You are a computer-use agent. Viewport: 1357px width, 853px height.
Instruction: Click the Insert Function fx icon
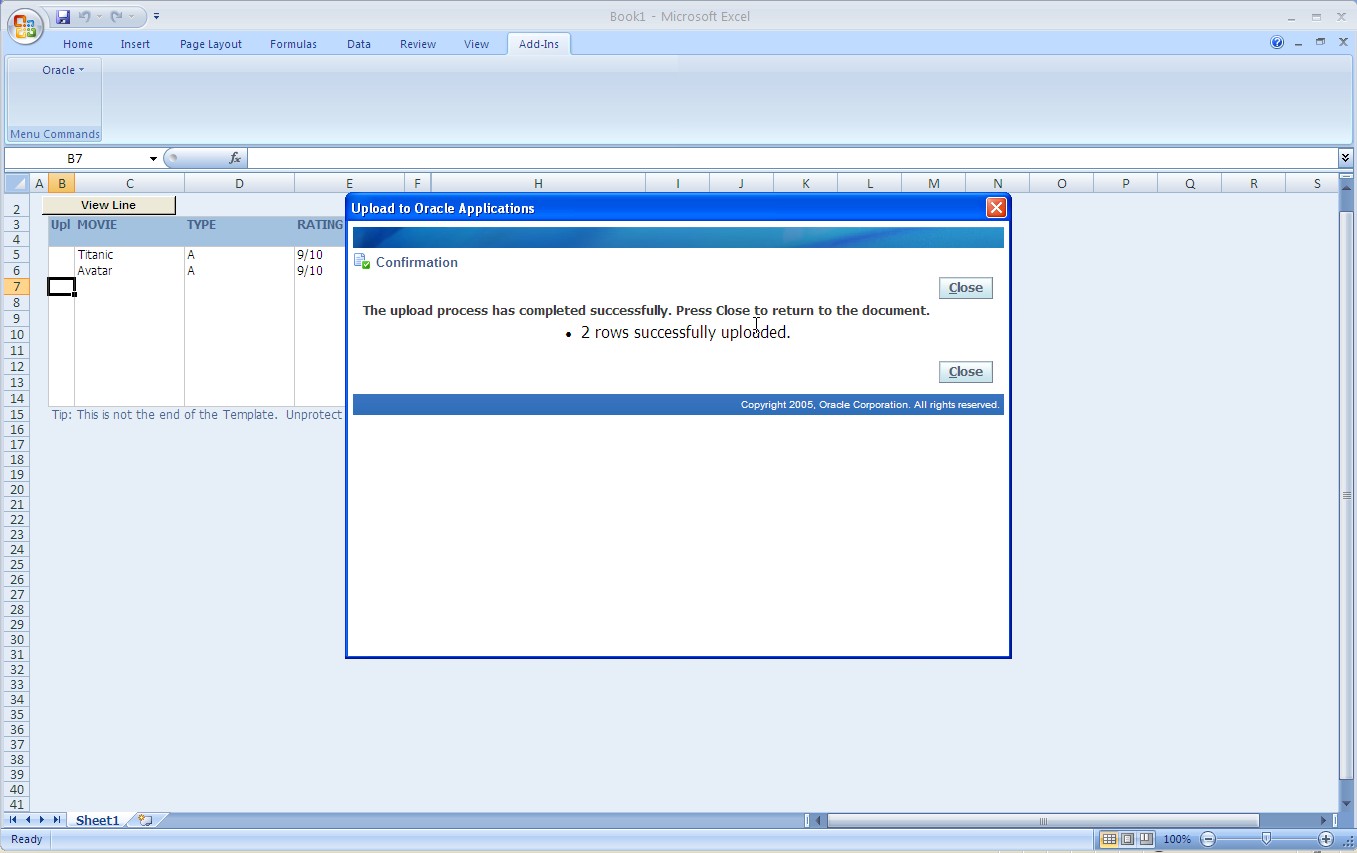pos(235,158)
